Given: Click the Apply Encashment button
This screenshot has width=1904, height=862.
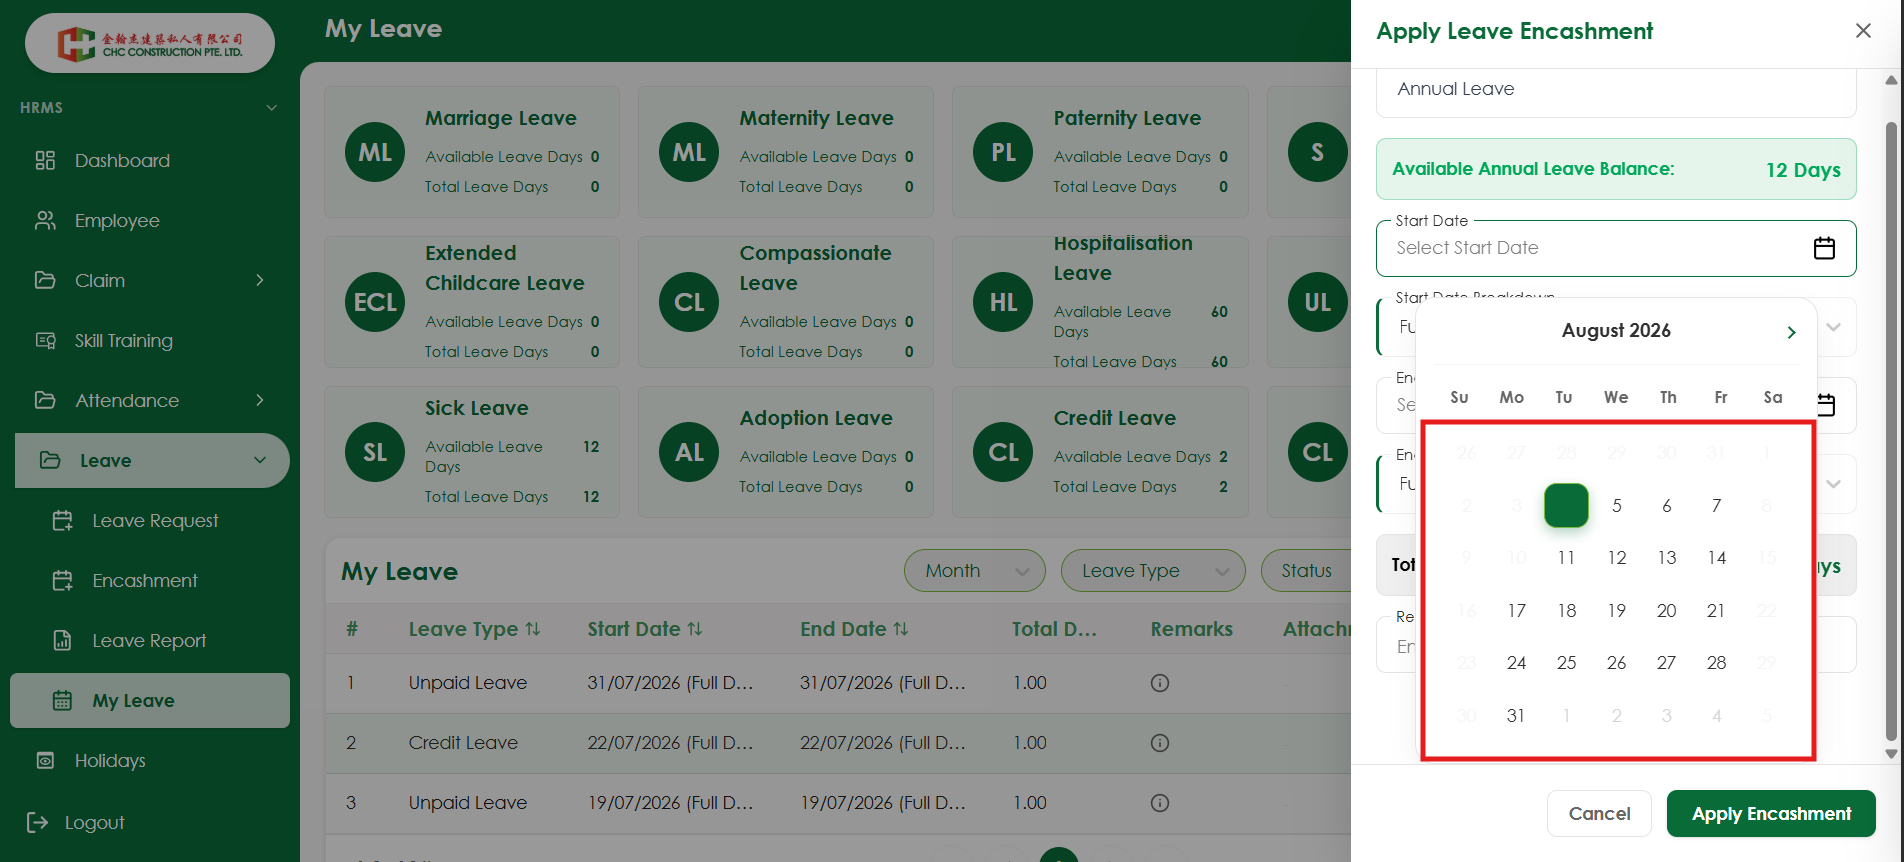Looking at the screenshot, I should point(1771,813).
